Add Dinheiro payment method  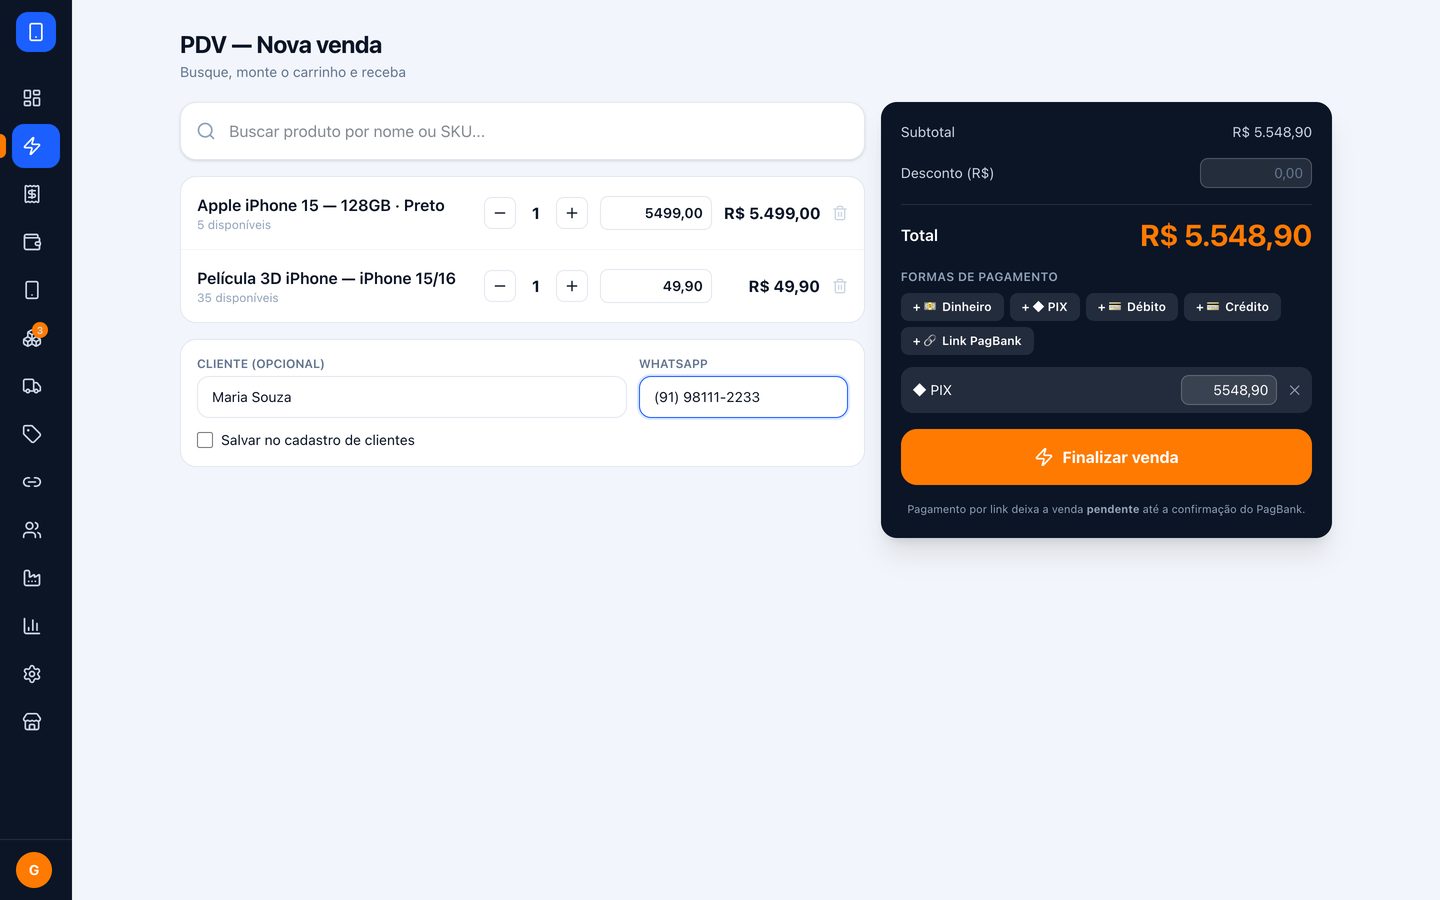click(x=952, y=307)
